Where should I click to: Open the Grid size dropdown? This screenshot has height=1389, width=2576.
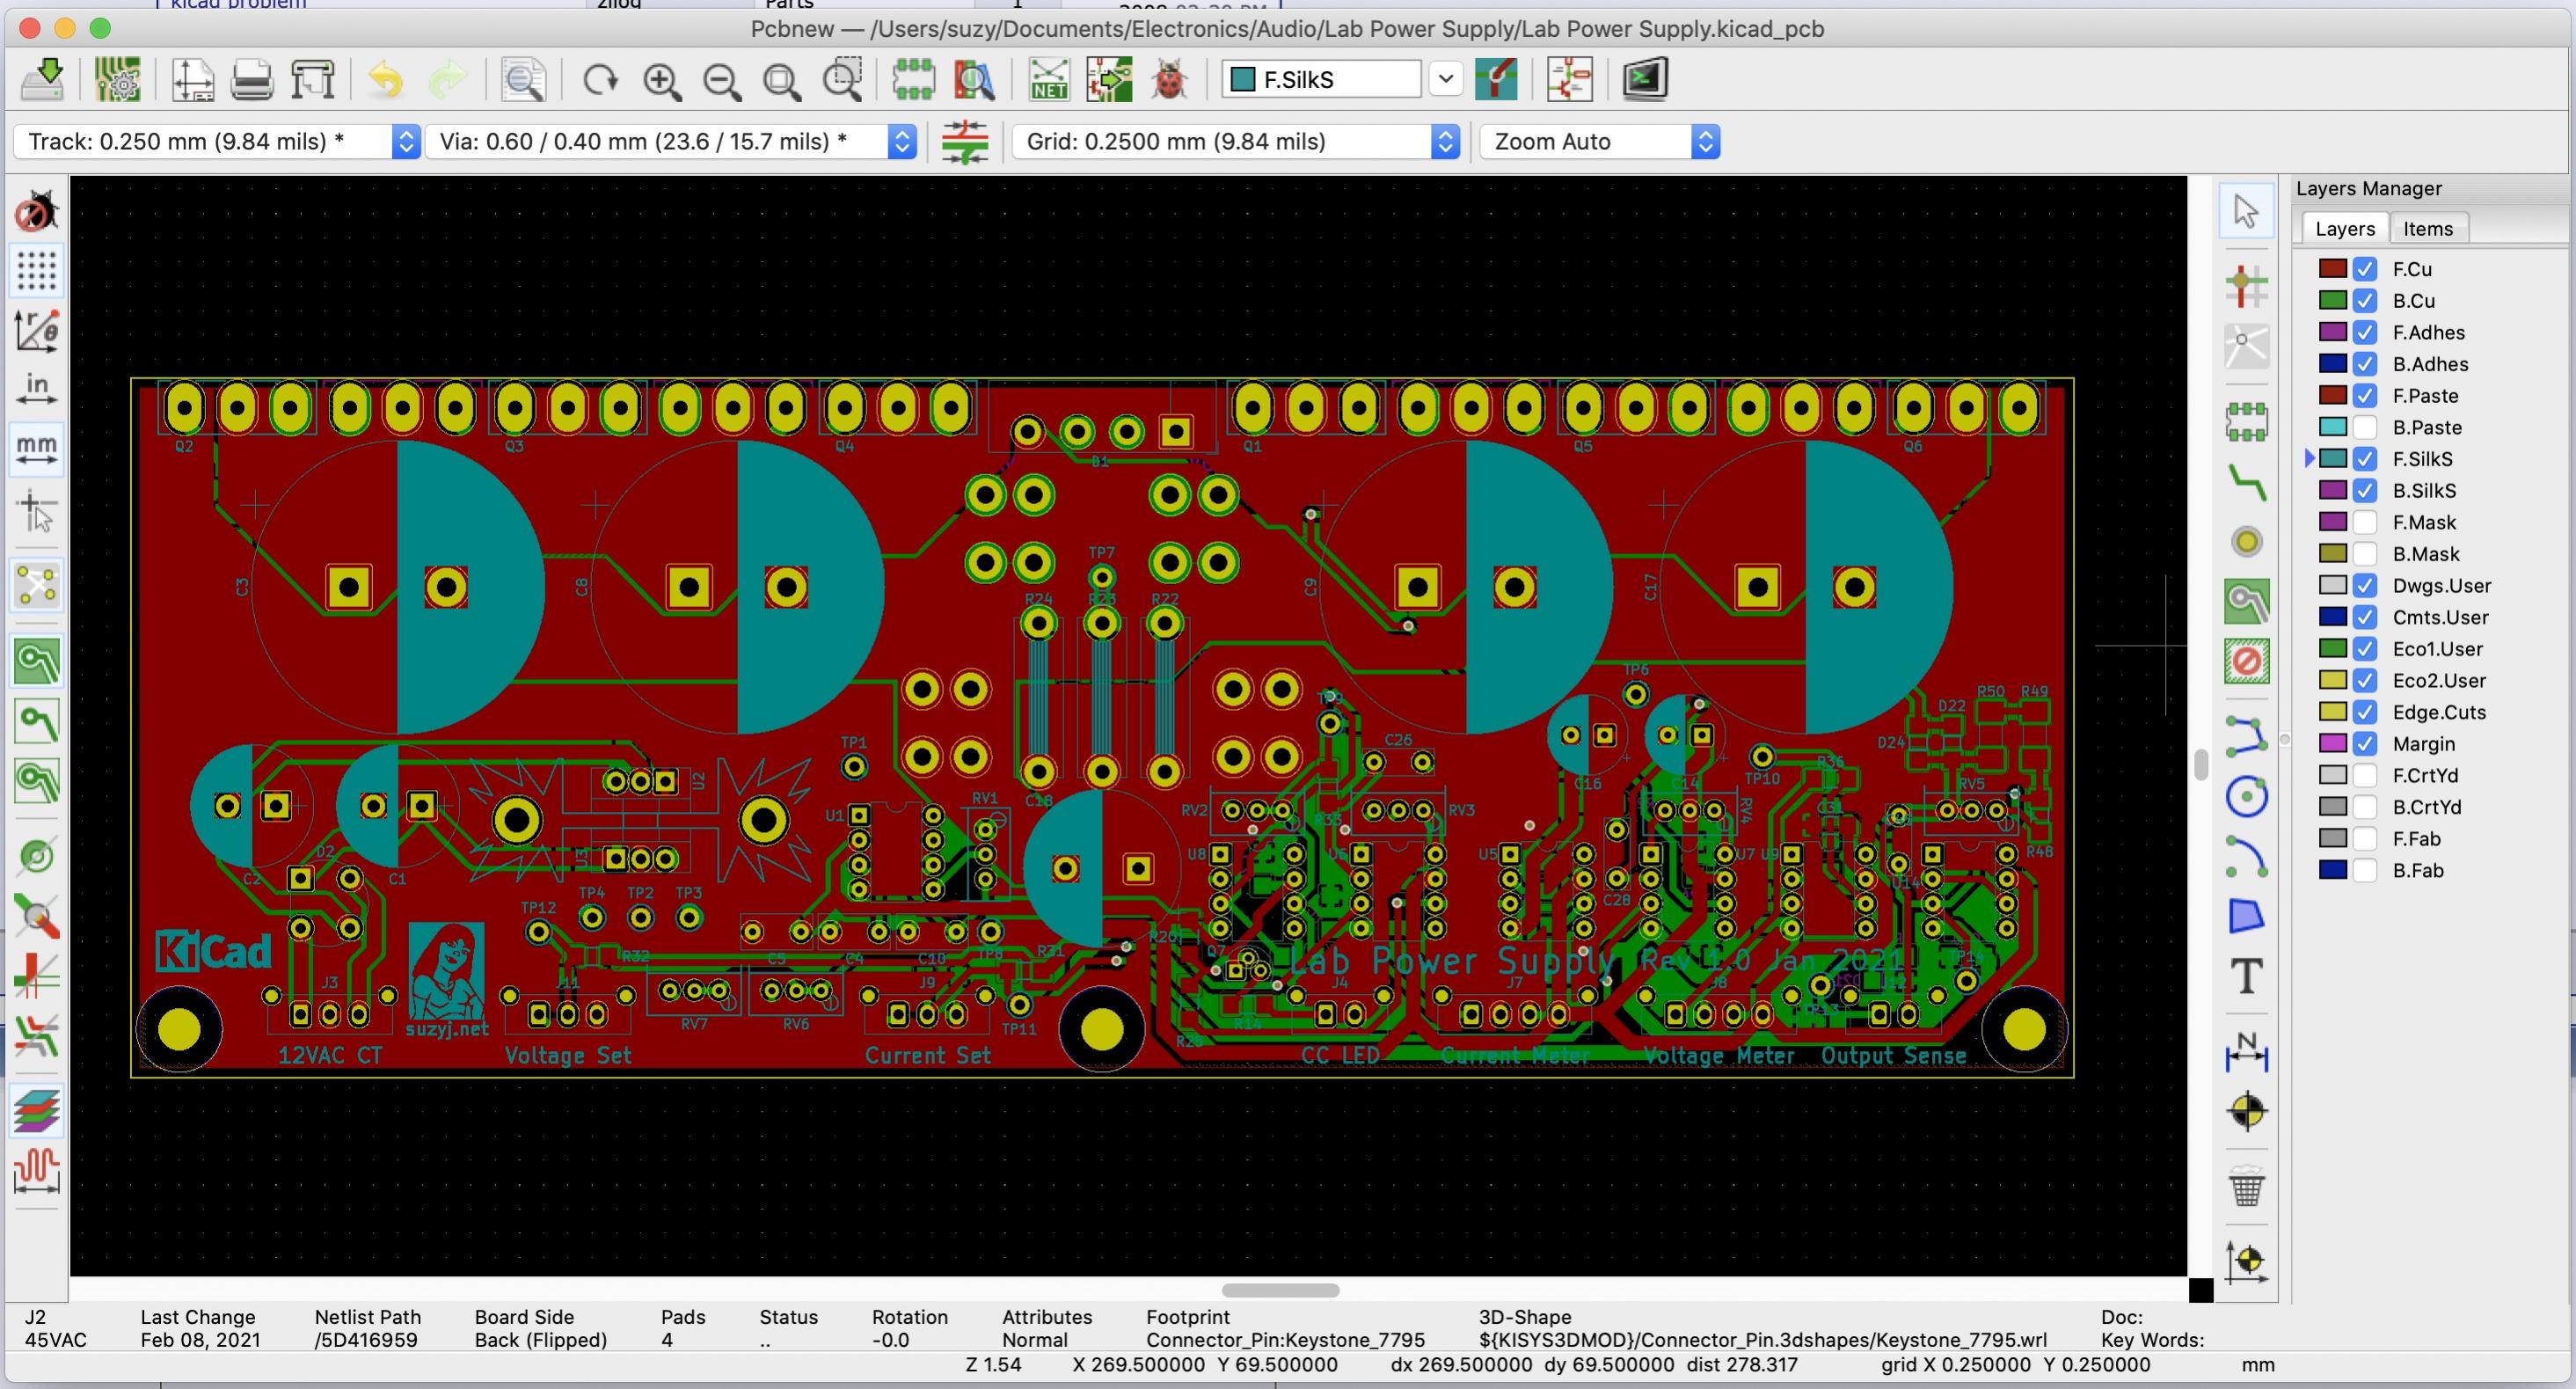pos(1236,141)
